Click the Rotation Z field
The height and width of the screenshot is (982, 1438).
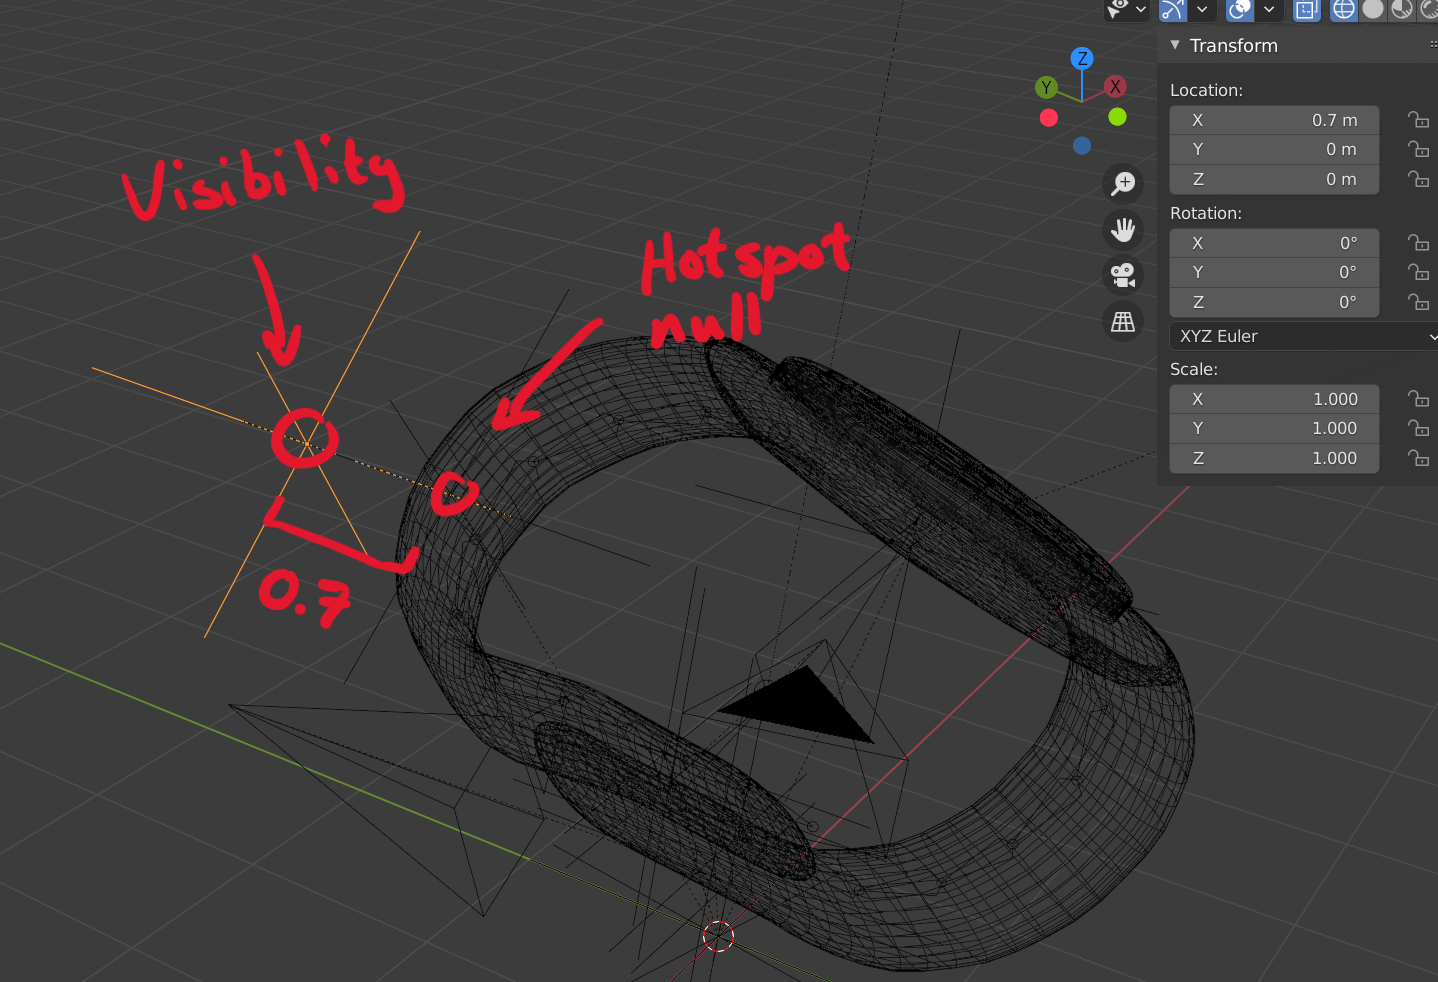point(1274,302)
